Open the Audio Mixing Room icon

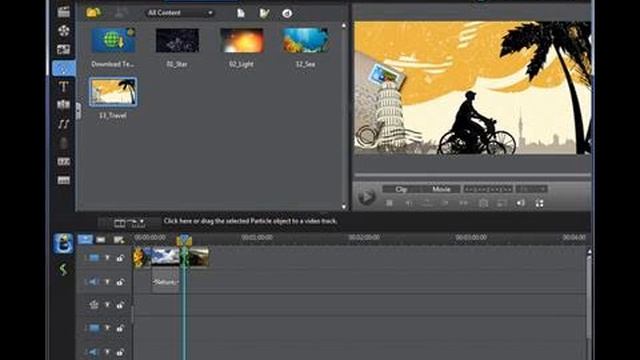click(63, 124)
